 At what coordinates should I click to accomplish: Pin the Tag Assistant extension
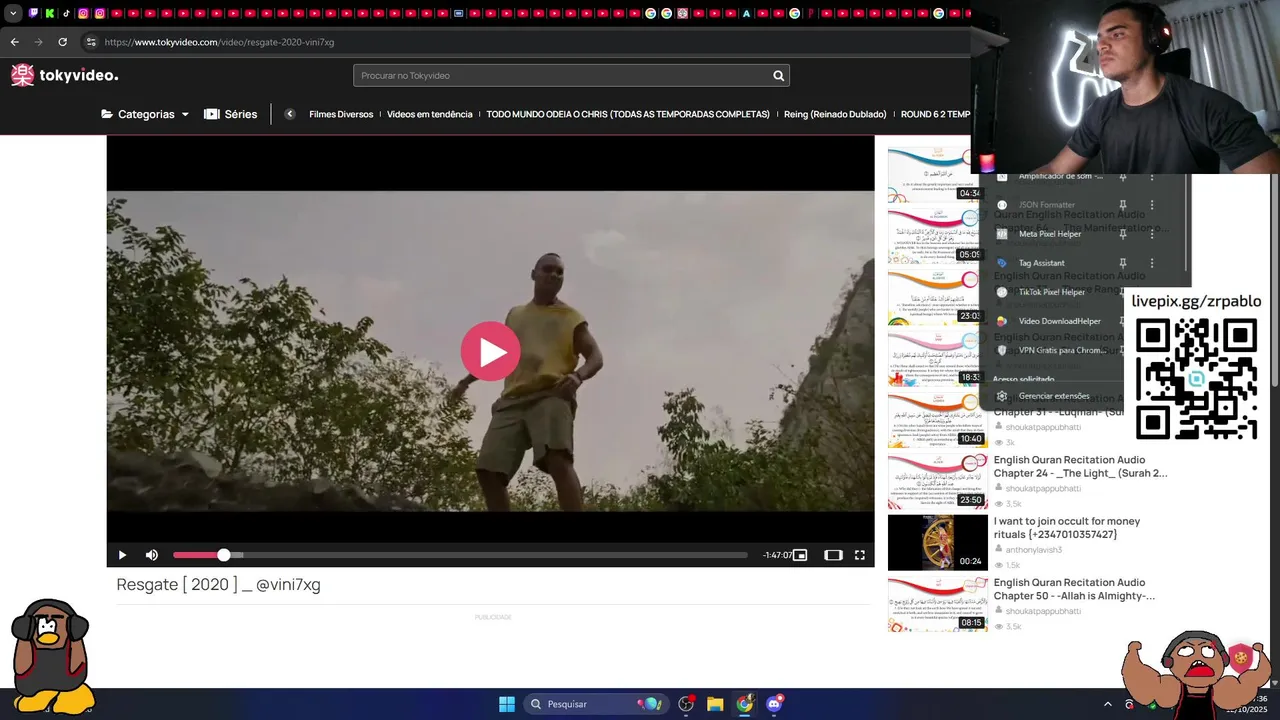tap(1123, 263)
